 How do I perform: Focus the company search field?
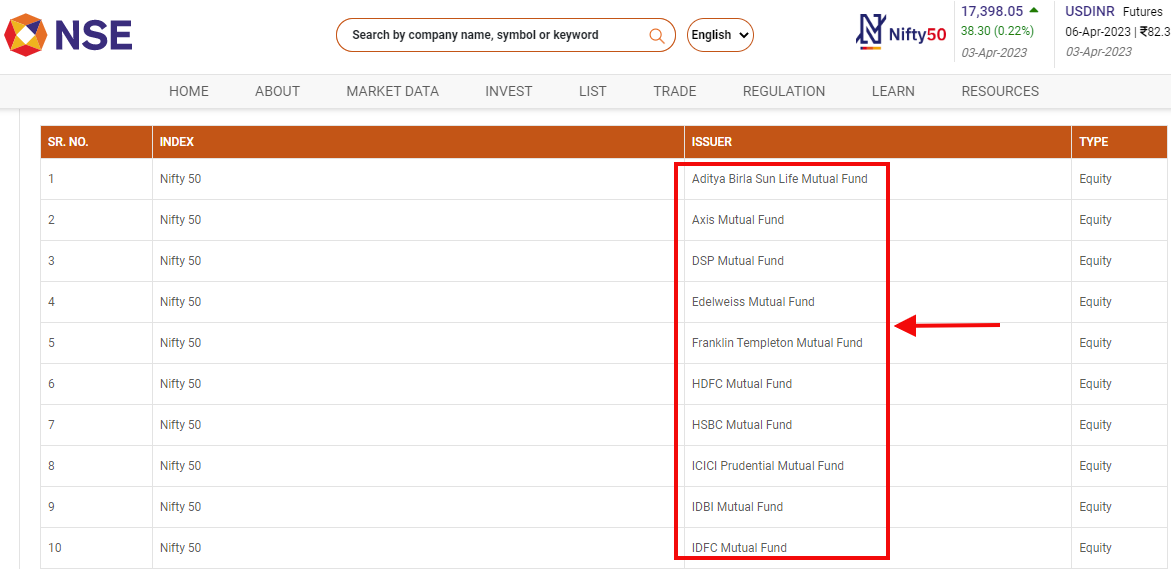[506, 35]
